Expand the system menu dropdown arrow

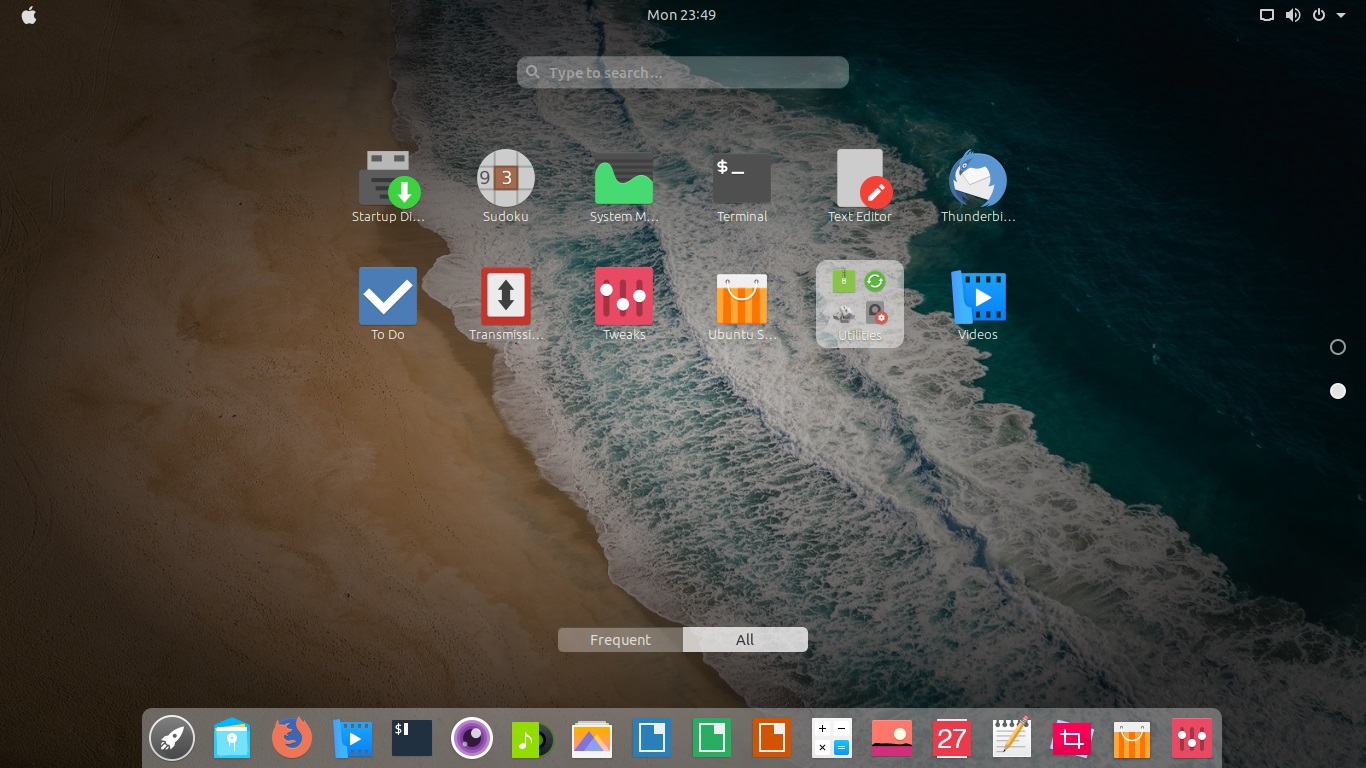click(1341, 15)
